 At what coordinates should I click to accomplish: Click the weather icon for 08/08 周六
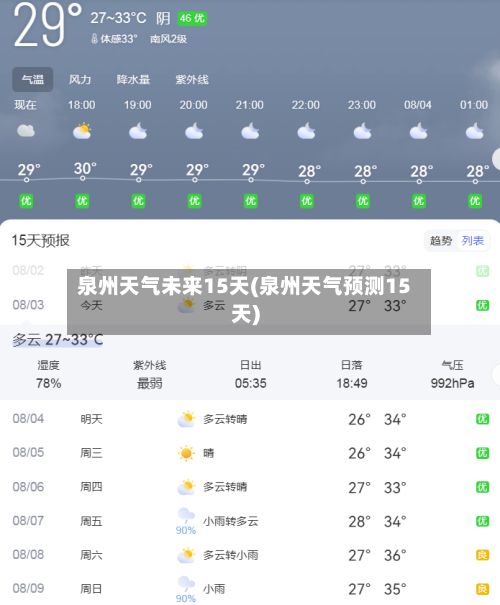[x=187, y=555]
